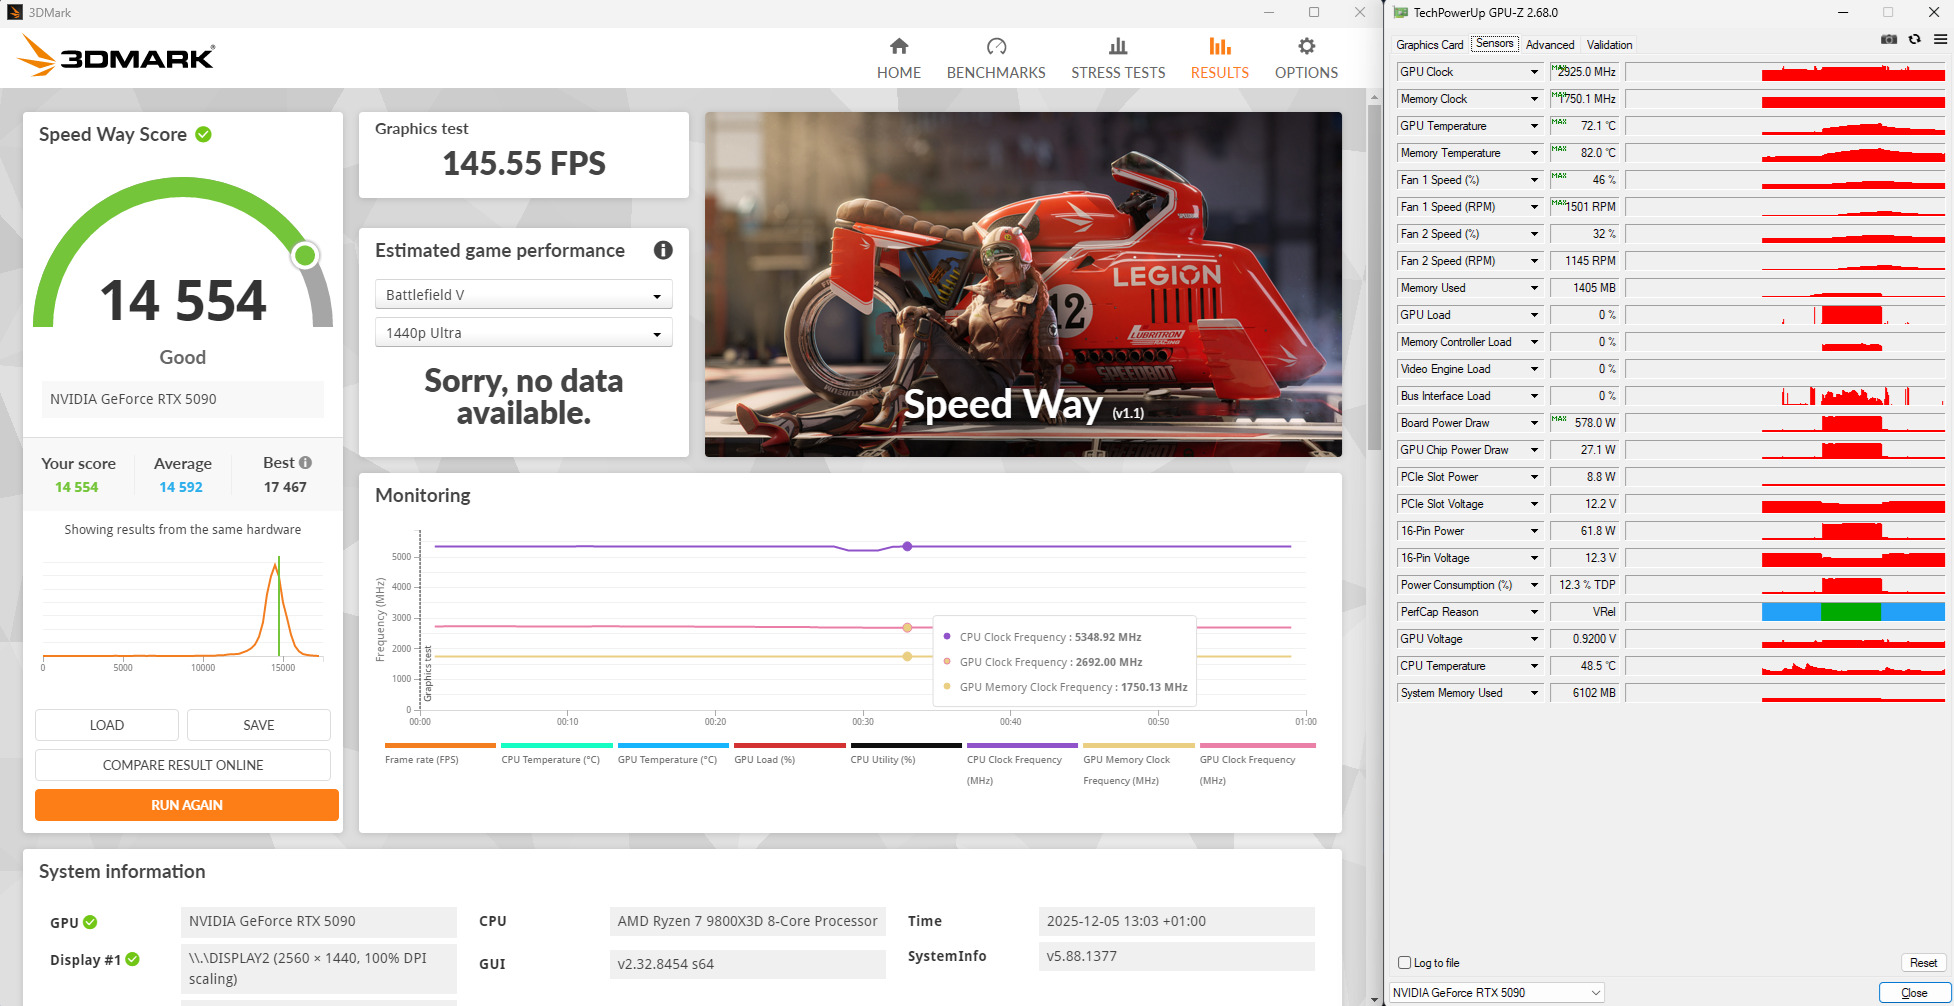Open the OPTIONS gear menu
The width and height of the screenshot is (1954, 1006).
pyautogui.click(x=1306, y=59)
